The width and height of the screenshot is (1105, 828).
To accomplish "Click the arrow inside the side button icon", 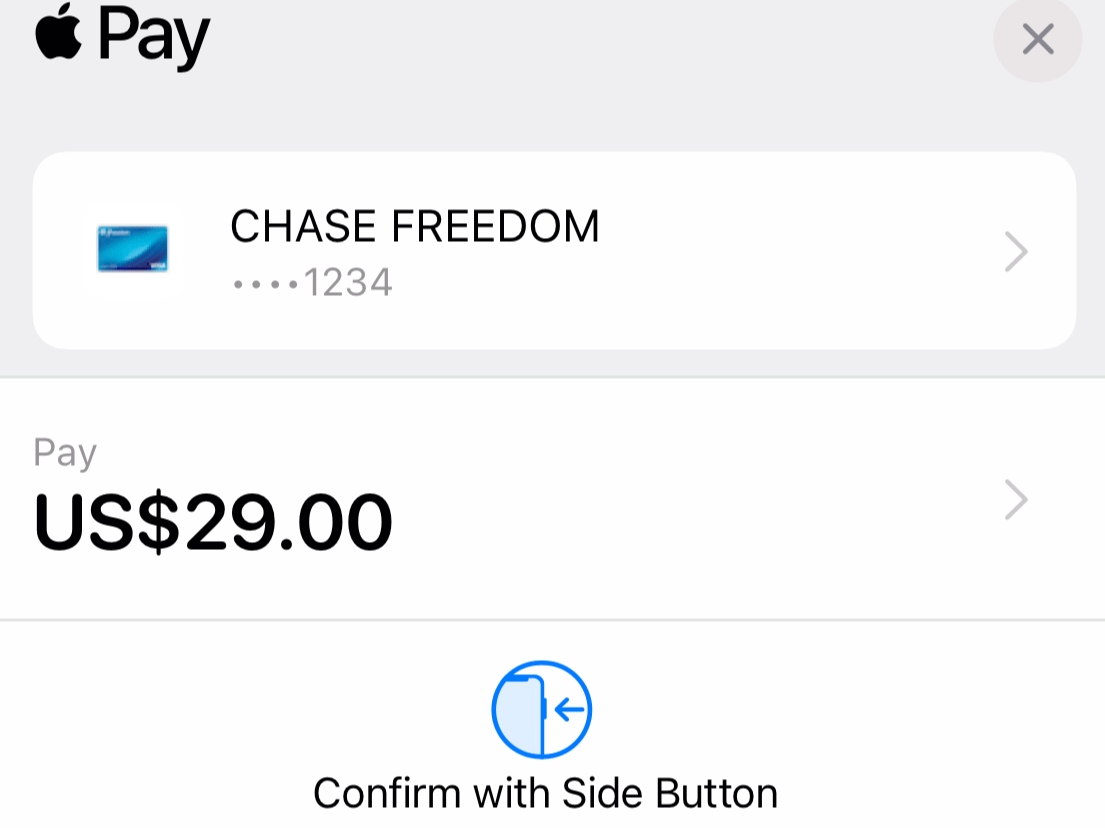I will tap(571, 710).
